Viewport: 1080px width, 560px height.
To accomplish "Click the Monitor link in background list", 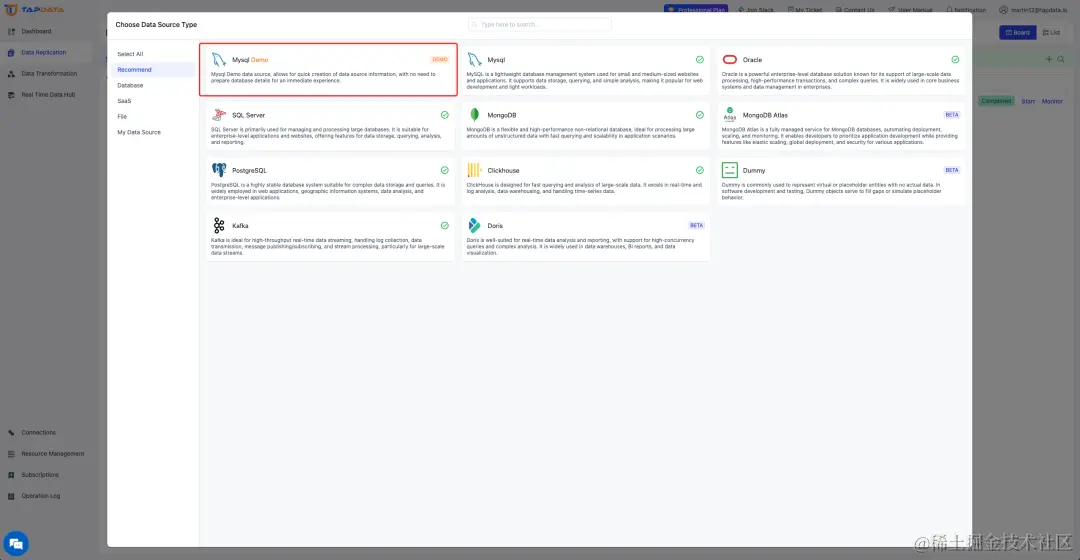I will coord(1052,101).
